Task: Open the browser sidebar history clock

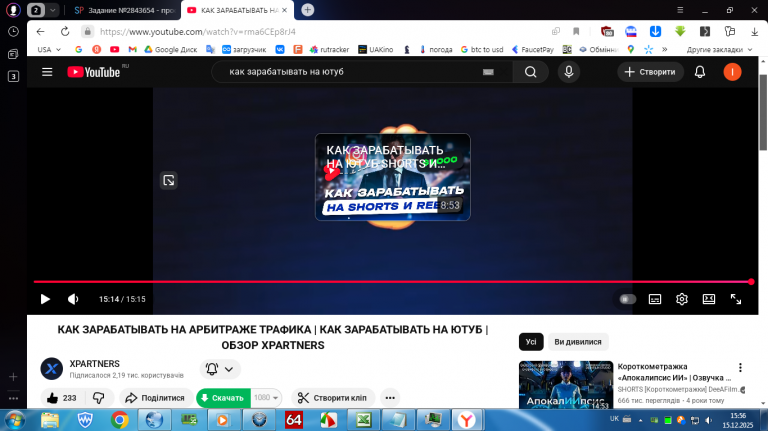Action: pyautogui.click(x=14, y=31)
